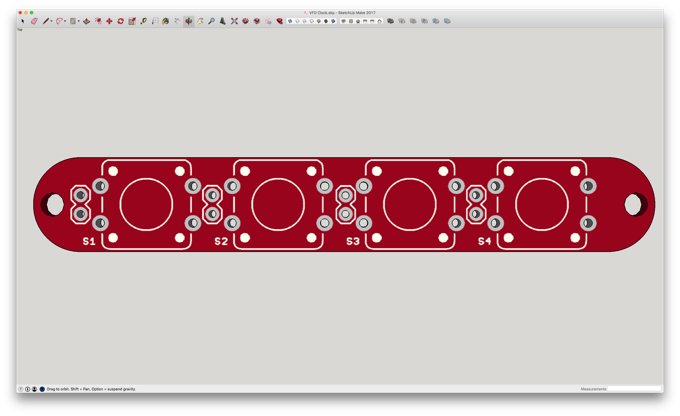Toggle Back Edges style
Viewport: 680px width, 416px height.
pos(297,21)
